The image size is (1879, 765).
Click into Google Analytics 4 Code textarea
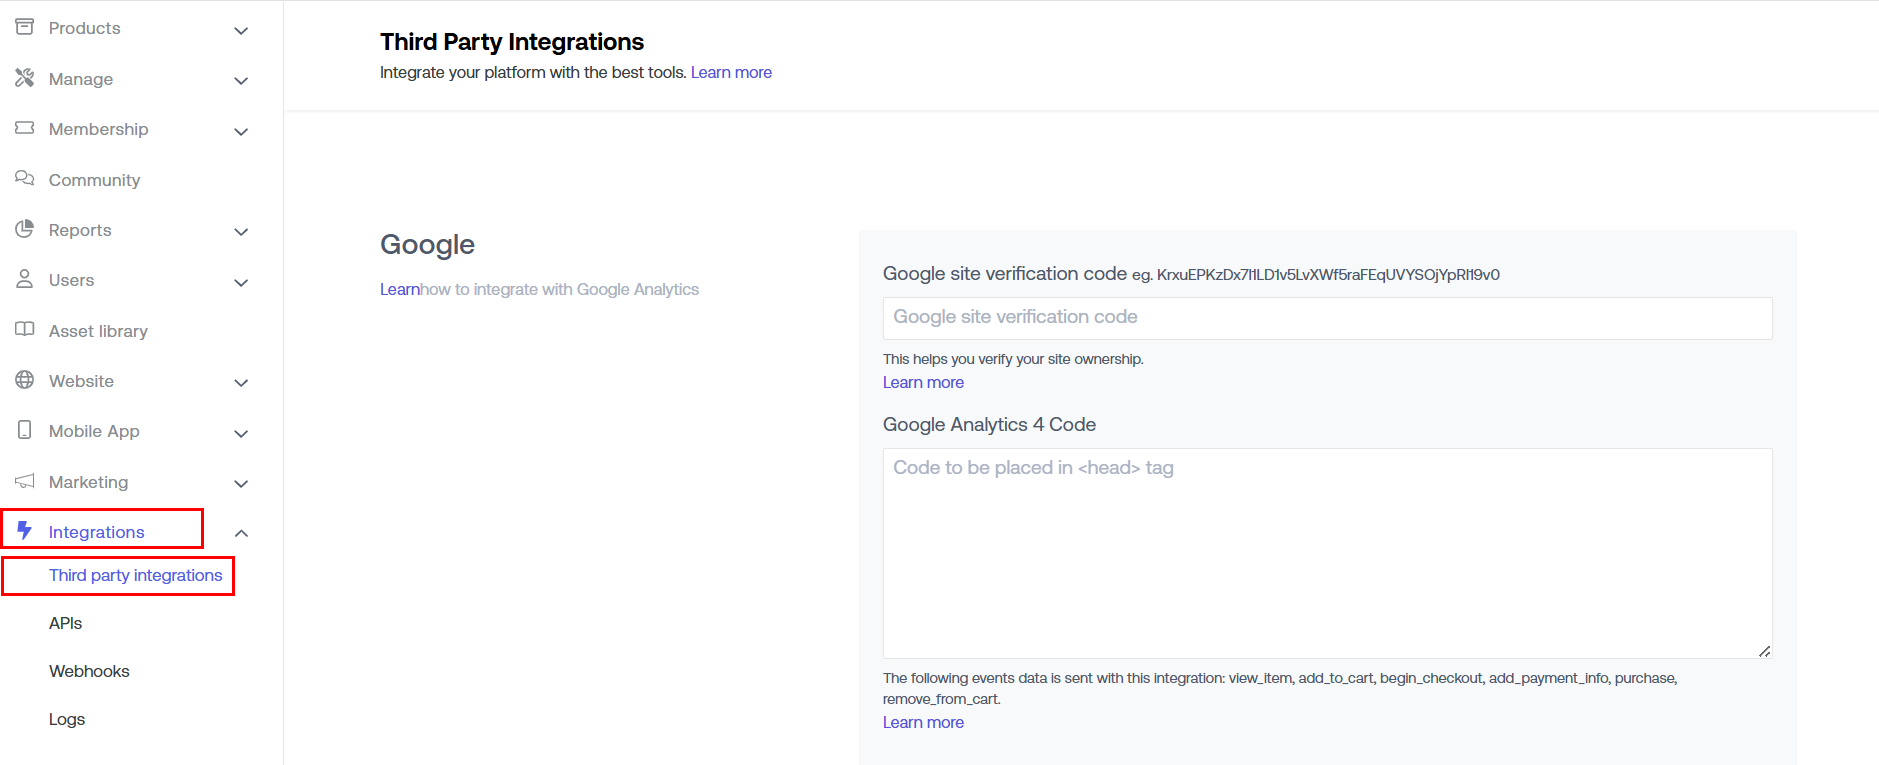tap(1327, 553)
